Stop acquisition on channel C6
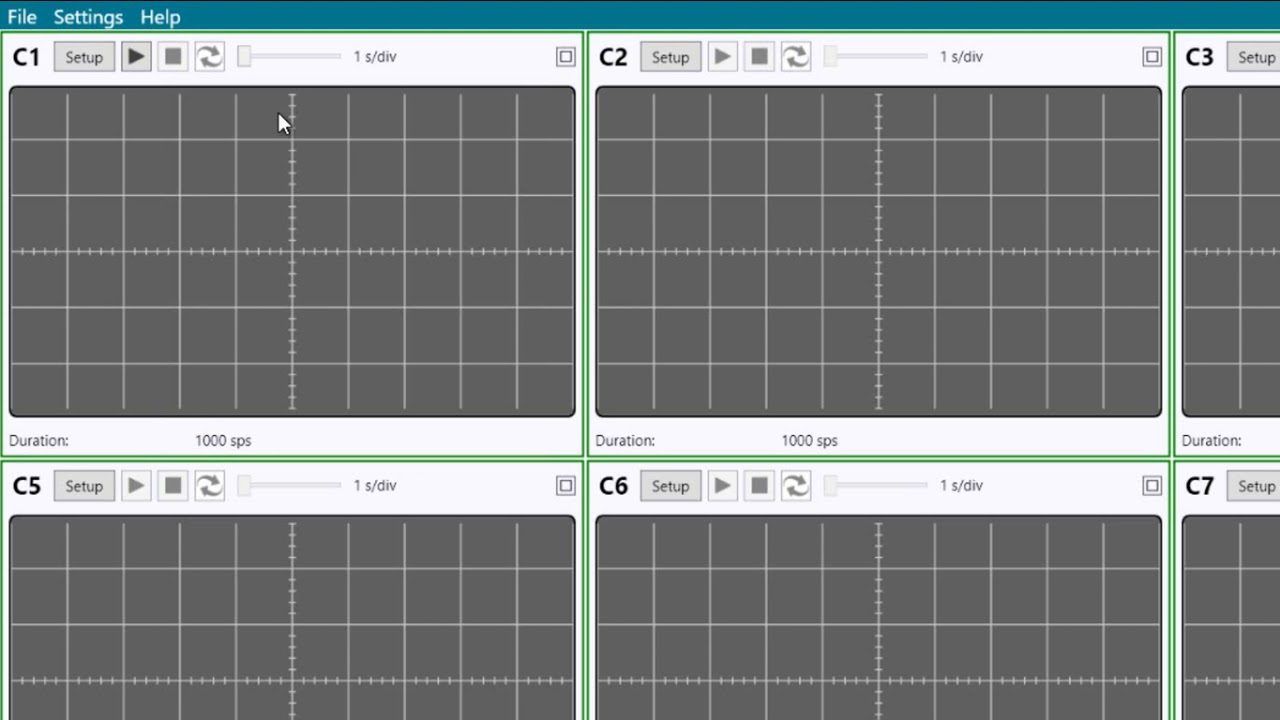This screenshot has width=1280, height=720. [759, 486]
